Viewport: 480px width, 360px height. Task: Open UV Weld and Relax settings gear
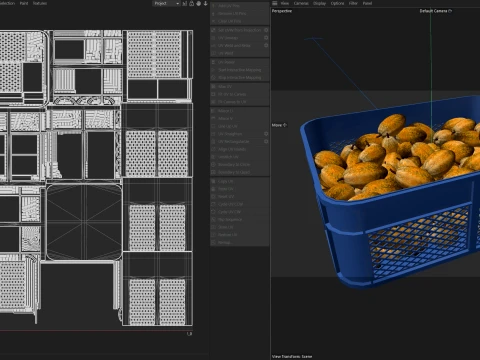click(x=266, y=45)
